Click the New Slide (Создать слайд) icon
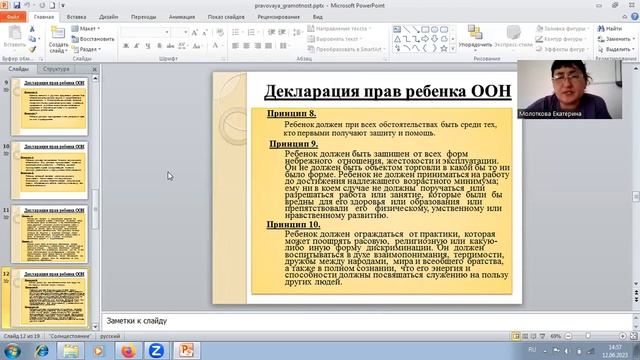The width and height of the screenshot is (640, 360). 58,33
